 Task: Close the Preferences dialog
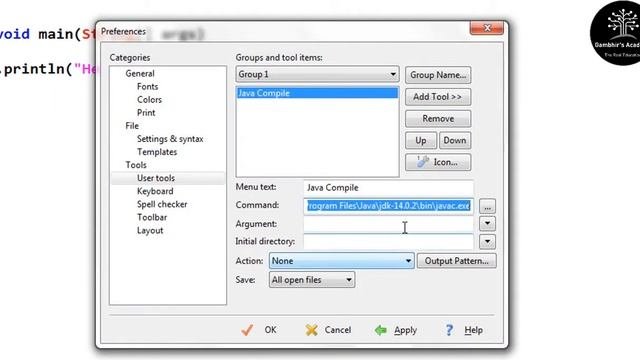coord(487,28)
